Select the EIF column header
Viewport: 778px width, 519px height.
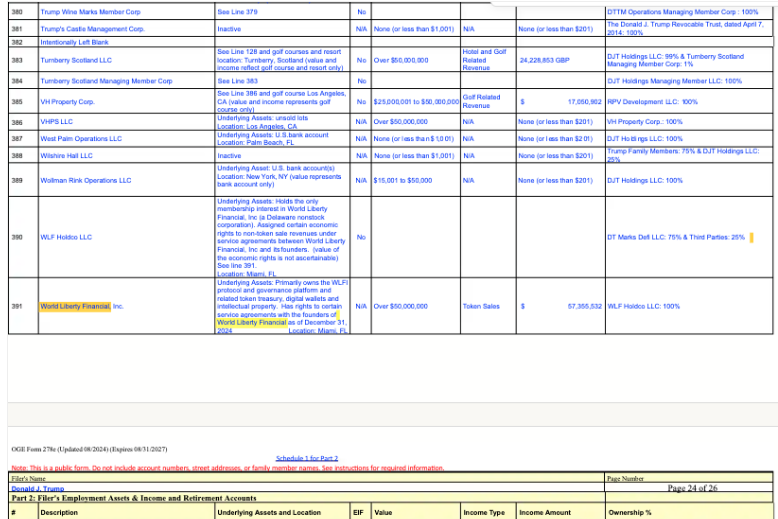(358, 513)
